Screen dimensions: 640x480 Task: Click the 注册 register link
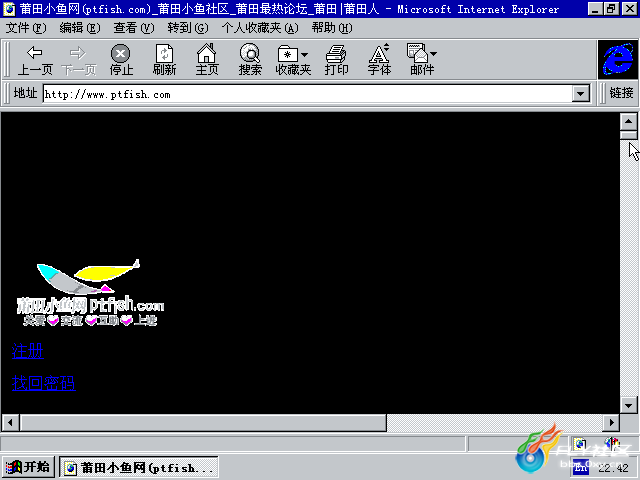[x=28, y=351]
